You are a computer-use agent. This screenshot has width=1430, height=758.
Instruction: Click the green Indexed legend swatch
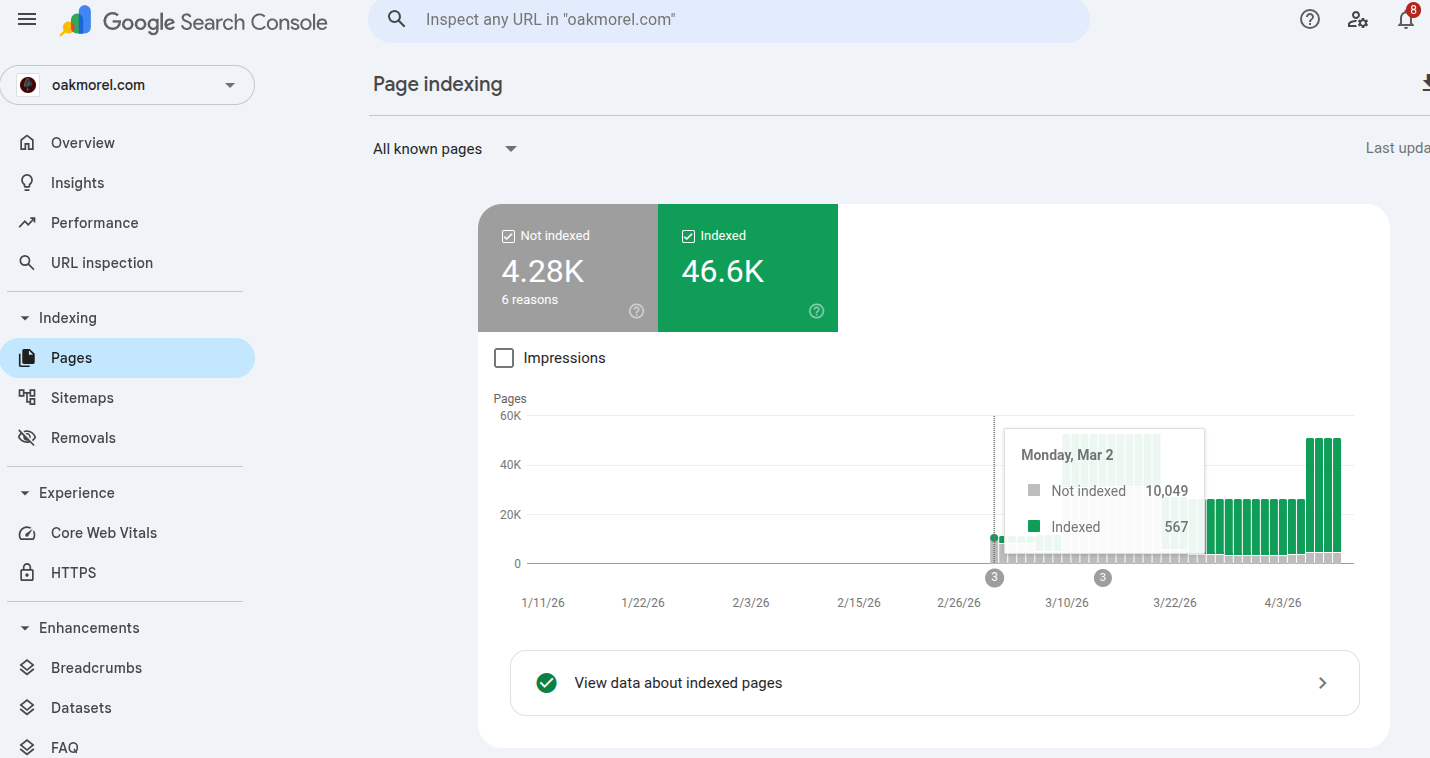(1034, 526)
